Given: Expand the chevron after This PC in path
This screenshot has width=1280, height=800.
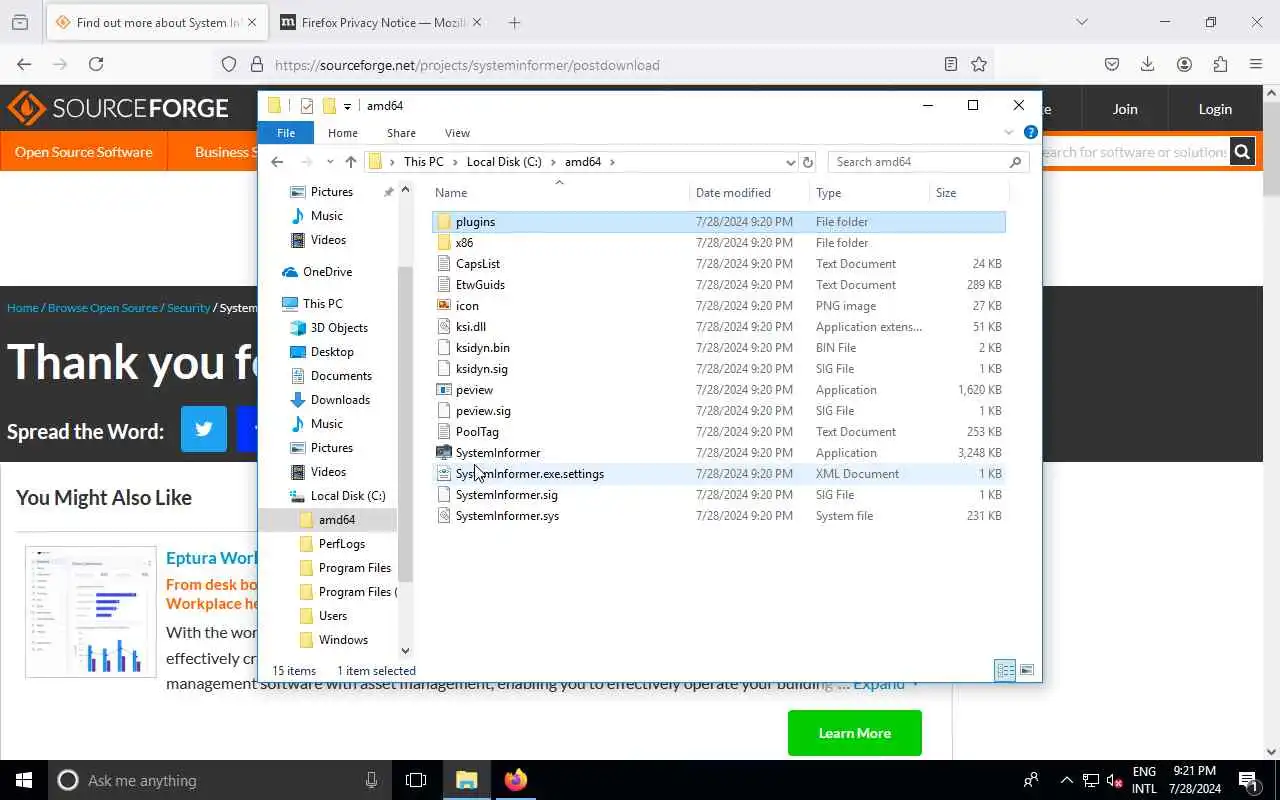Looking at the screenshot, I should (x=454, y=162).
